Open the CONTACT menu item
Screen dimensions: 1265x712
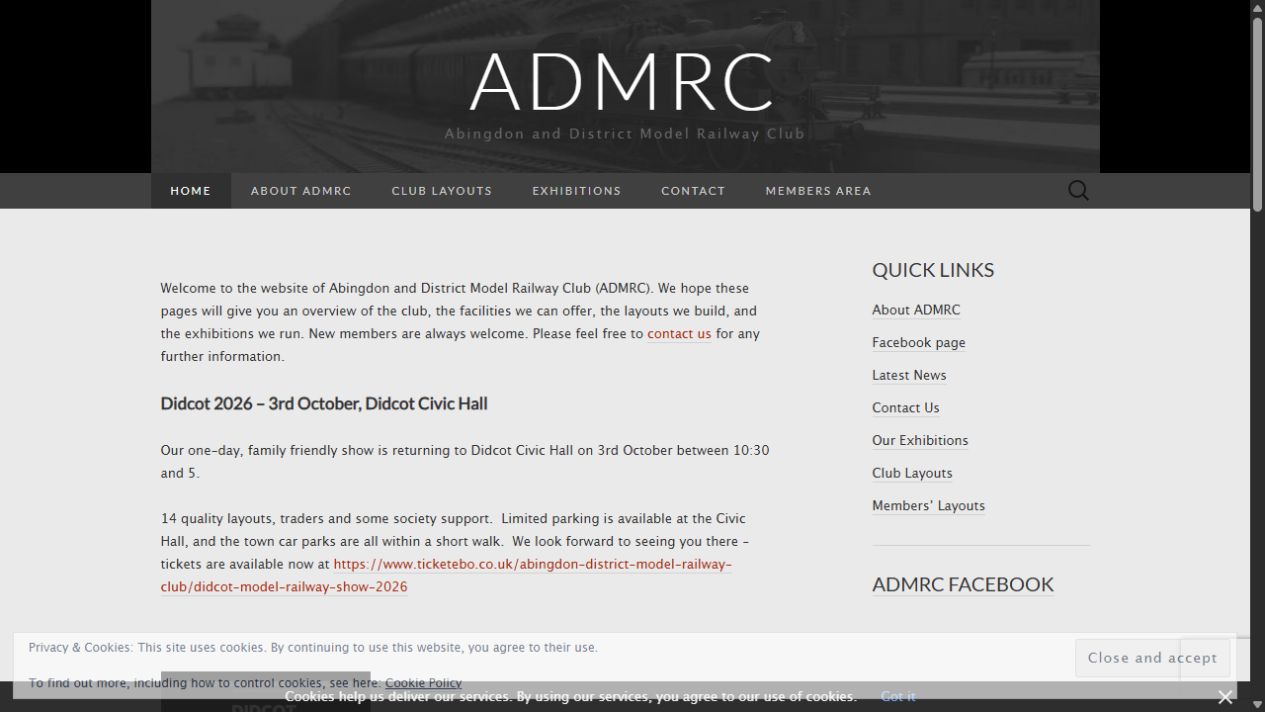pyautogui.click(x=693, y=190)
